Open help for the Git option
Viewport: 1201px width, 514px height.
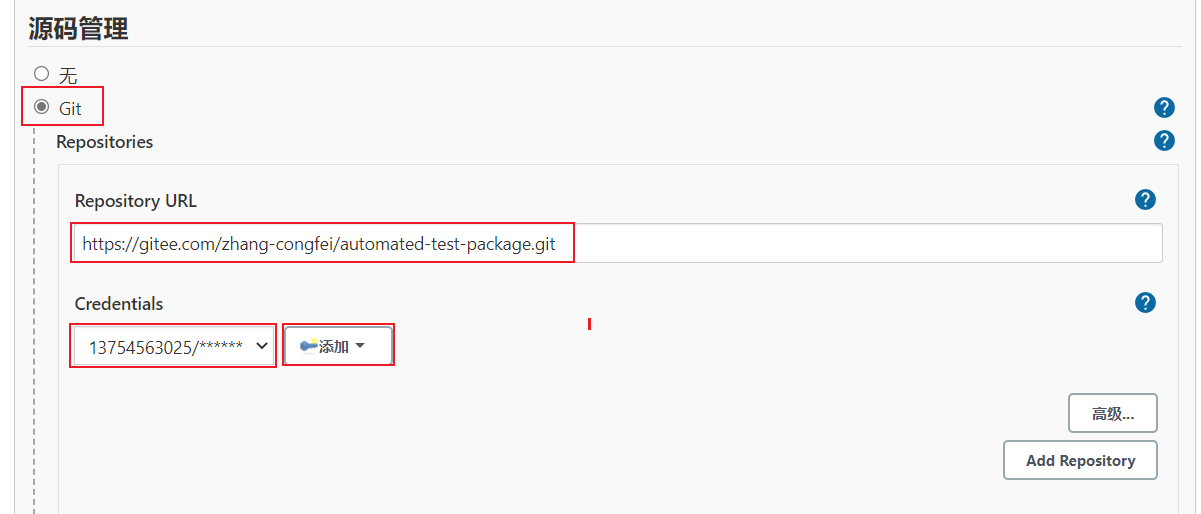pyautogui.click(x=1164, y=107)
